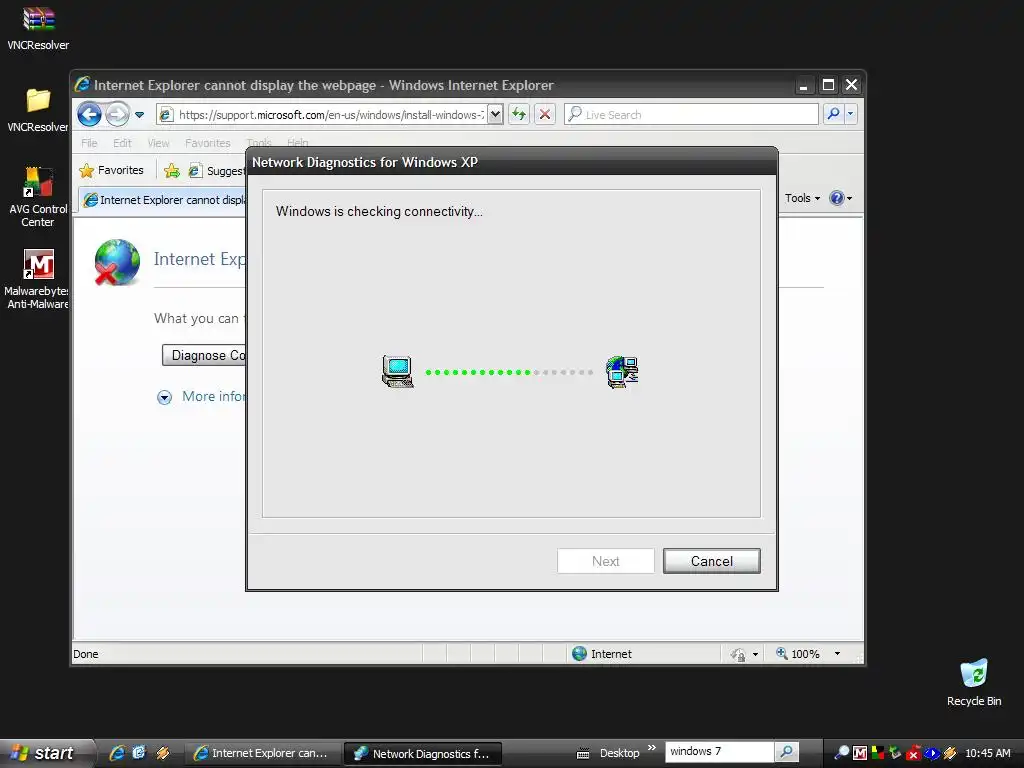1024x768 pixels.
Task: Stop loading with the red X icon
Action: coord(545,115)
